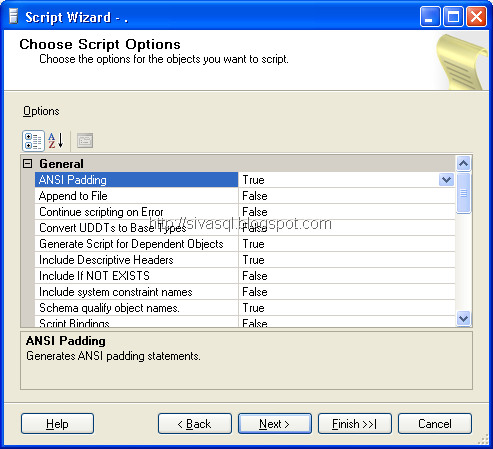The image size is (493, 449).
Task: Collapse the General category
Action: point(28,164)
